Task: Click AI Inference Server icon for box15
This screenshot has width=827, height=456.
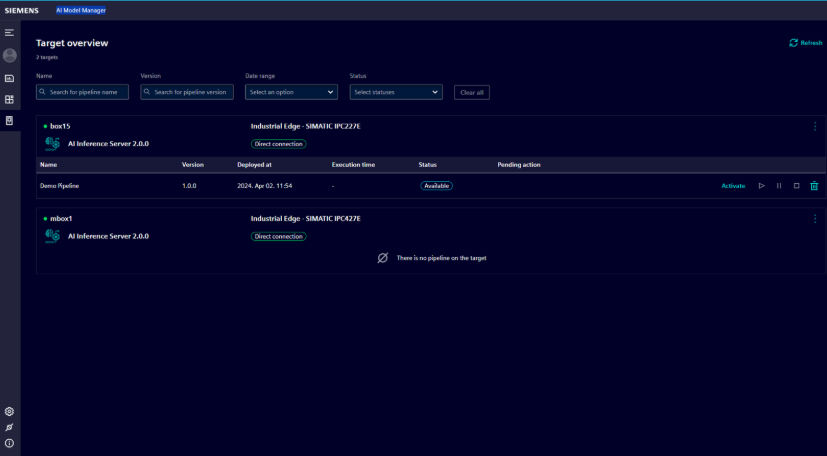Action: [x=52, y=143]
